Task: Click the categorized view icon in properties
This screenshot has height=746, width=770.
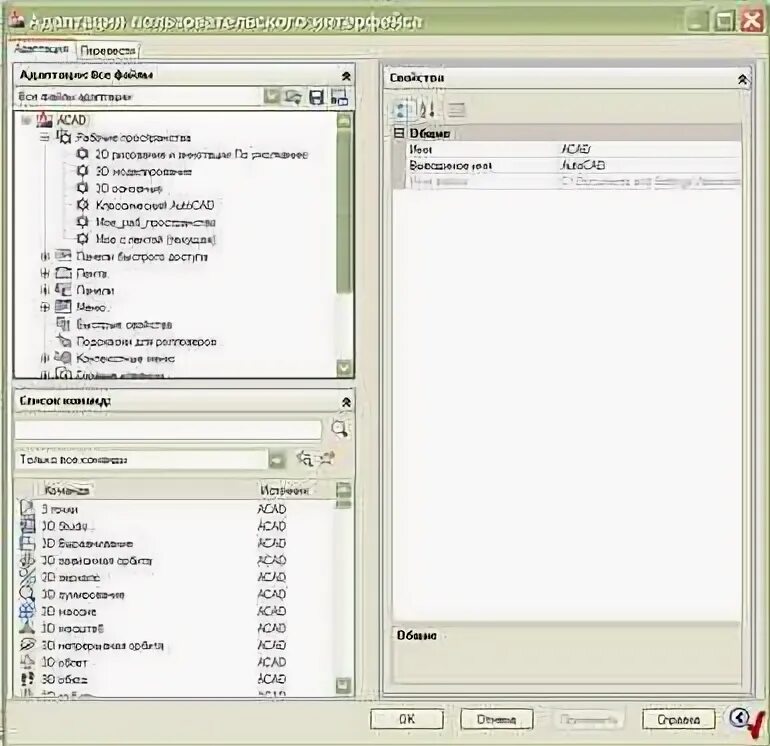Action: (402, 110)
